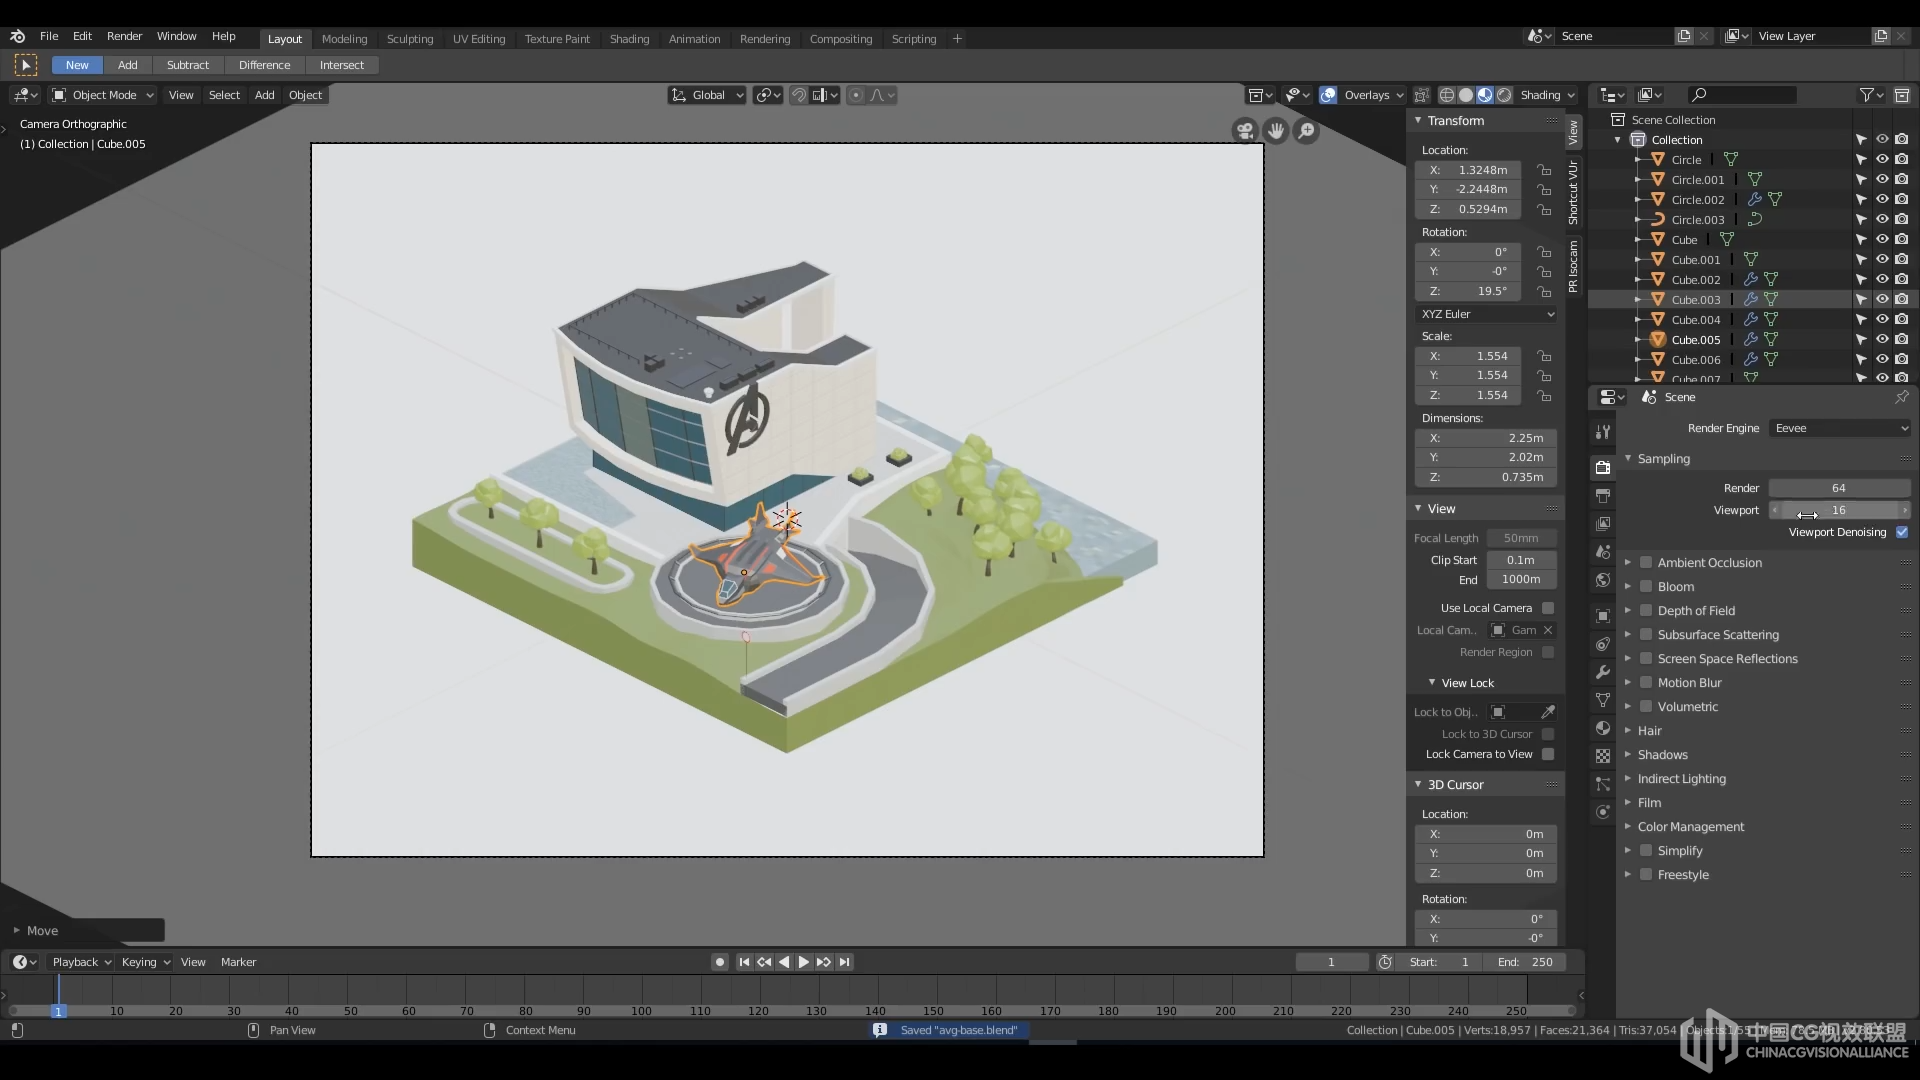Jump to the timeline end frame

(845, 962)
